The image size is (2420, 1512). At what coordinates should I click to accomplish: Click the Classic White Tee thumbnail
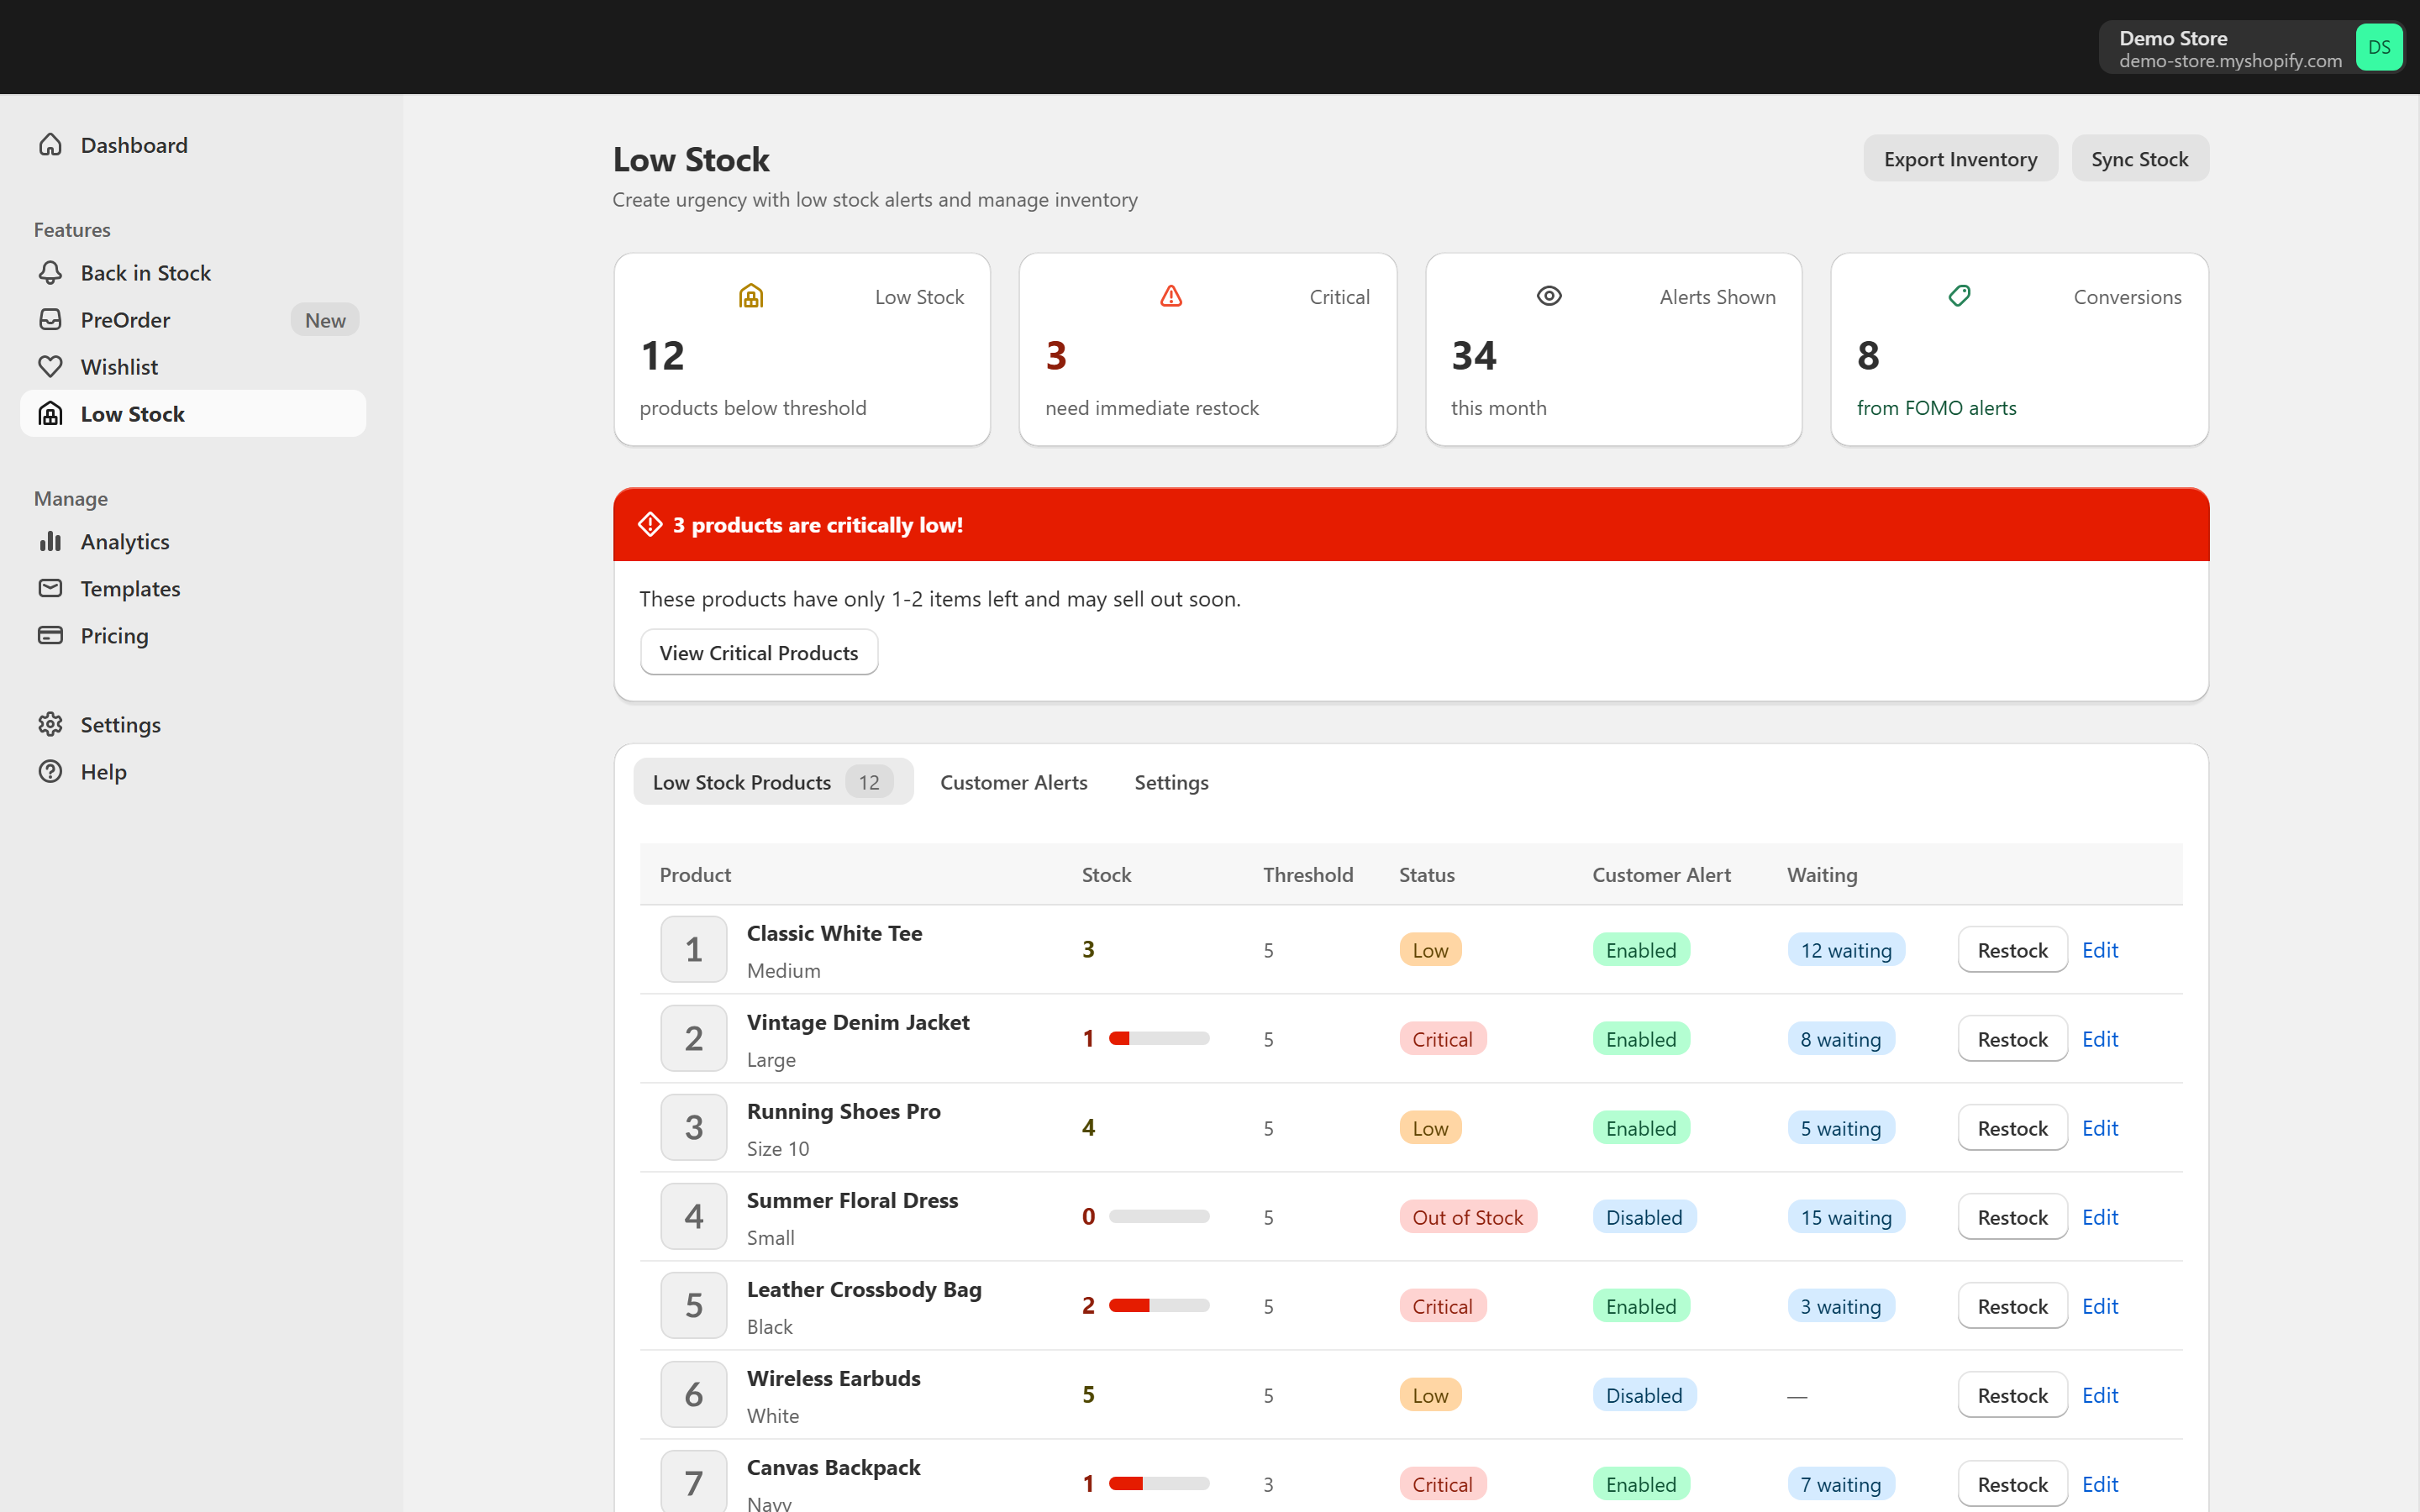point(693,949)
